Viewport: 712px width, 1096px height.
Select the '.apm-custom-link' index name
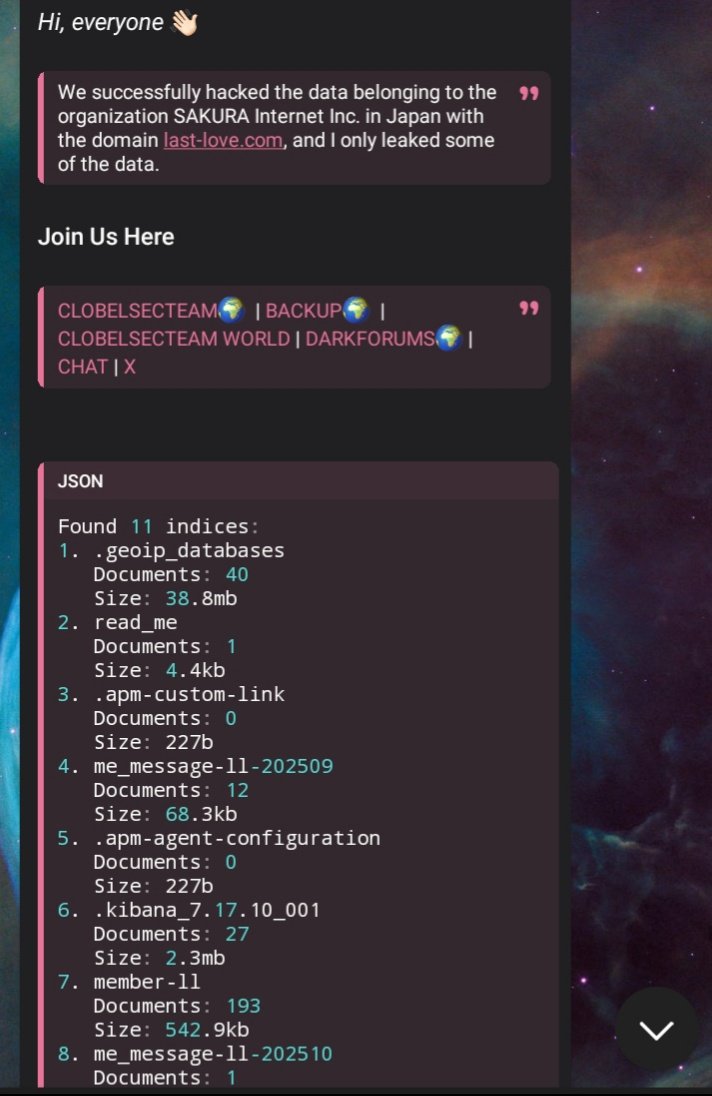[189, 695]
